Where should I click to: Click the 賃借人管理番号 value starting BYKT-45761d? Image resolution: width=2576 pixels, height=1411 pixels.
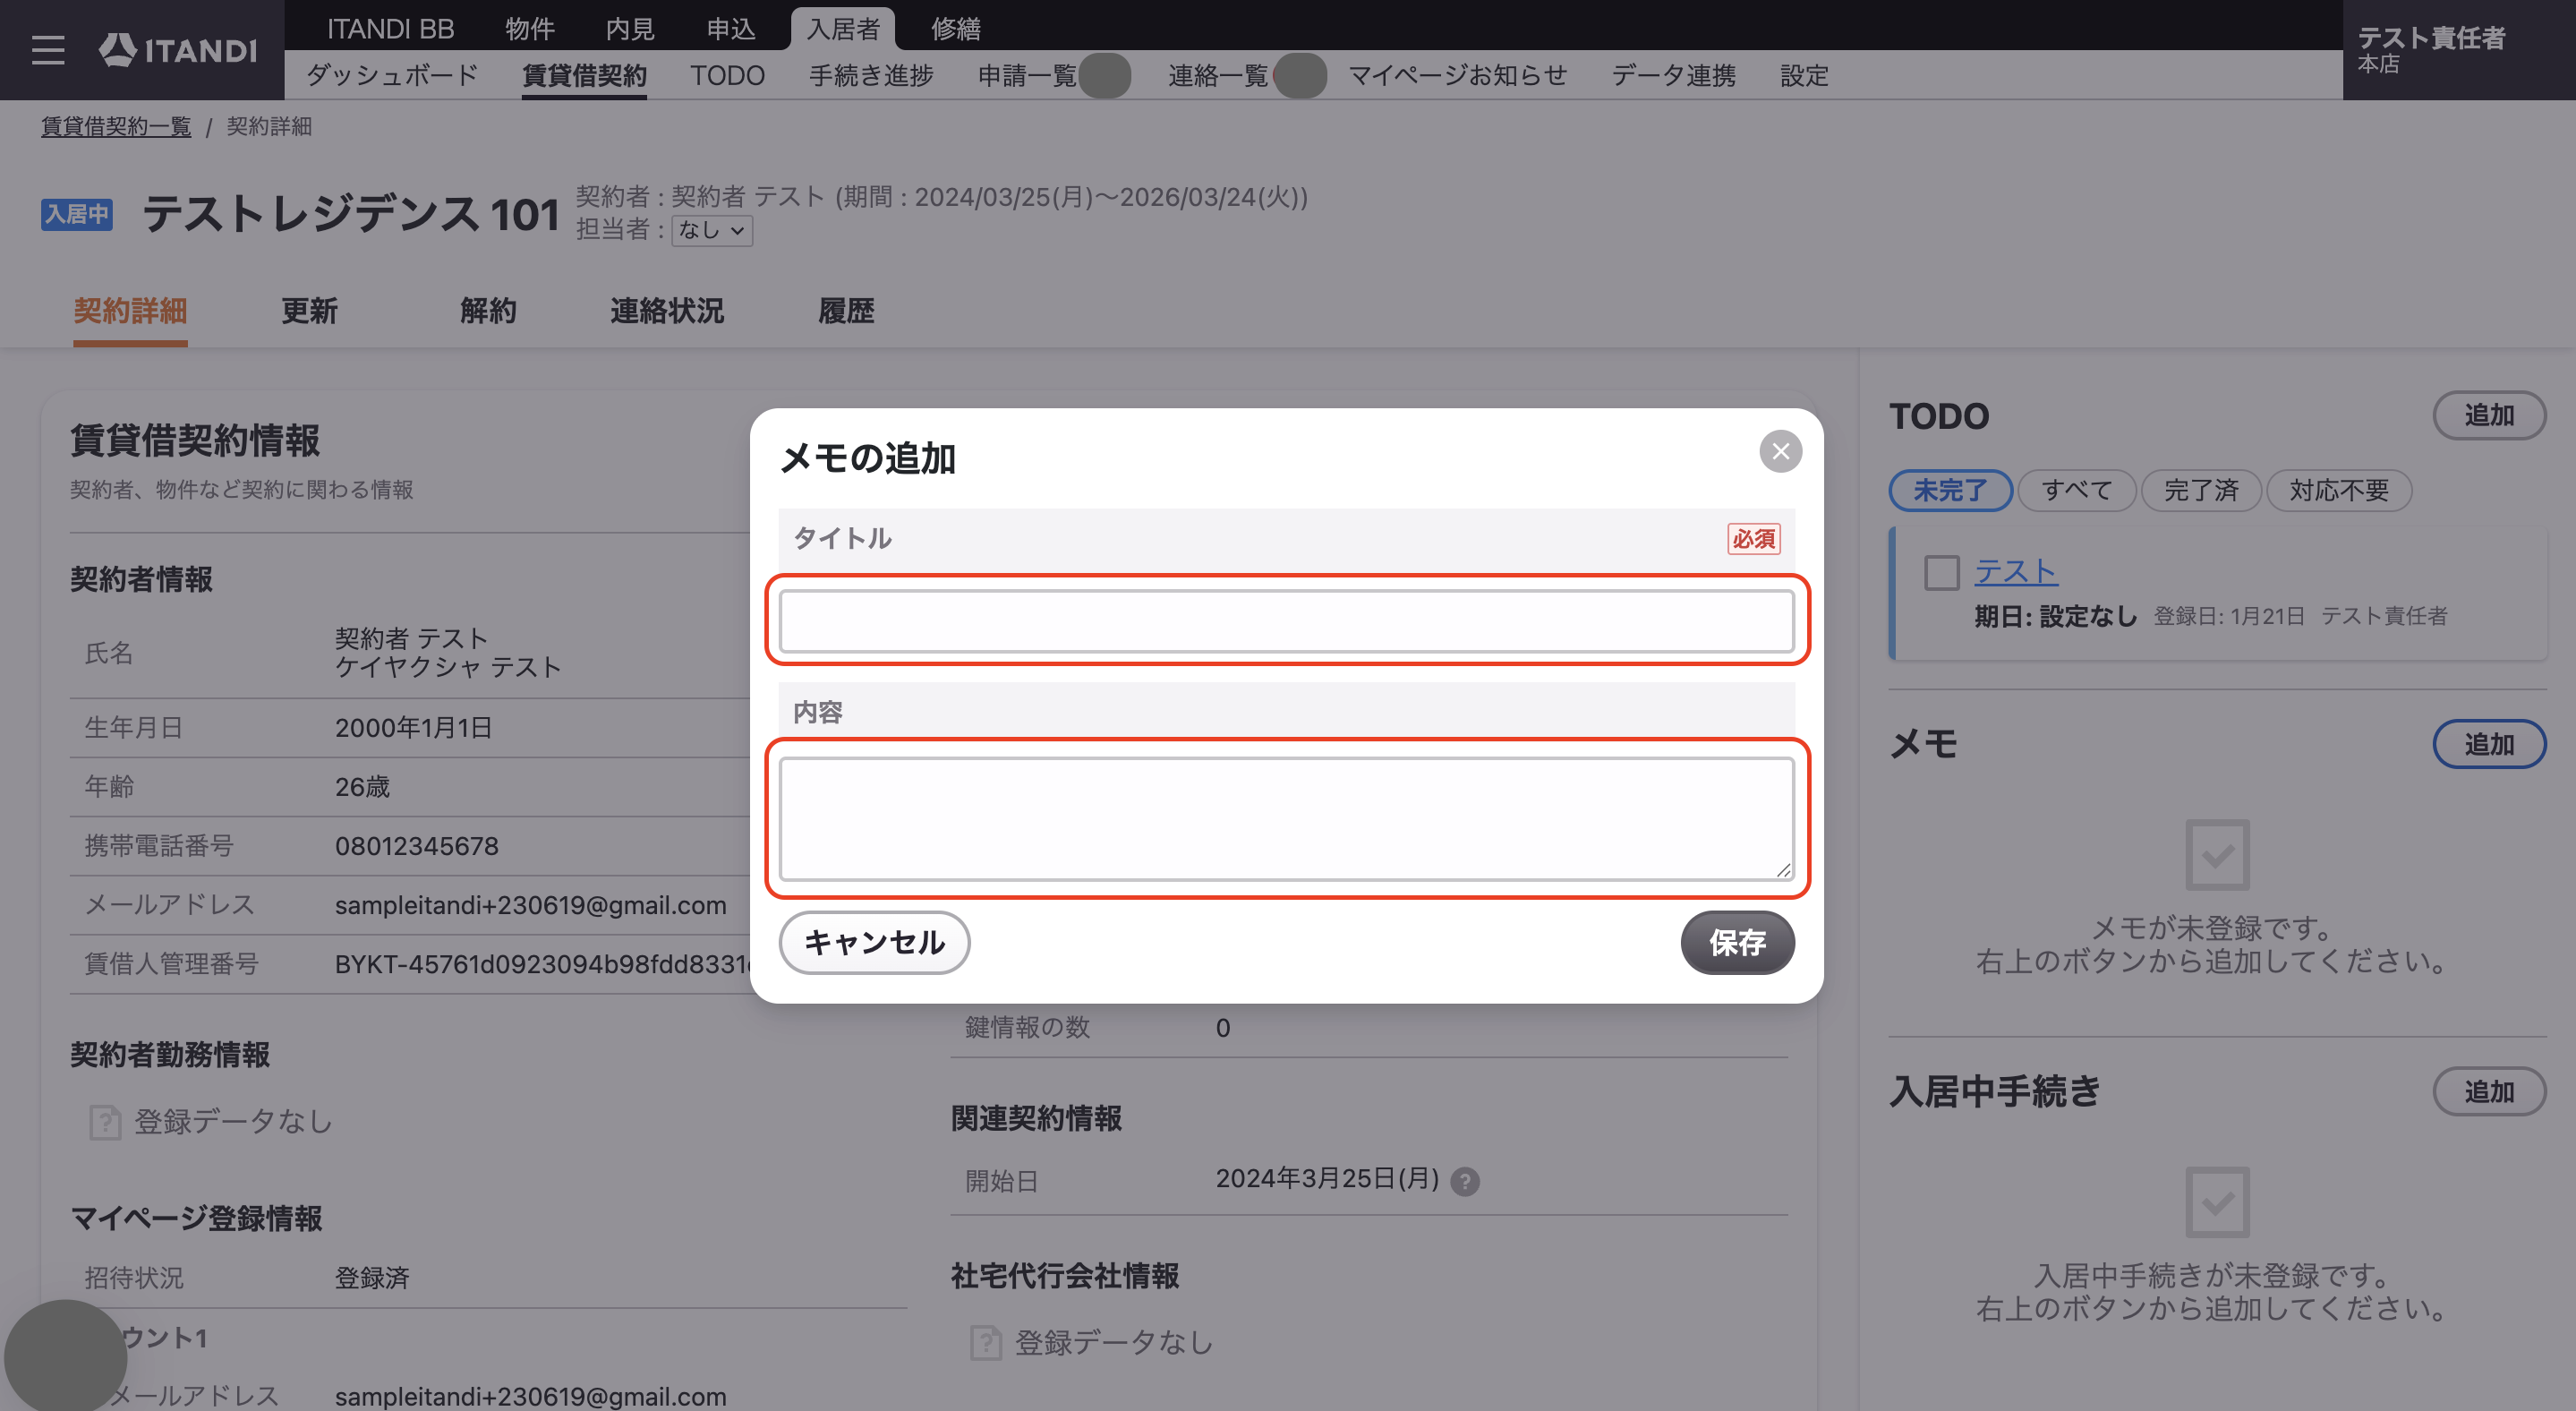point(543,964)
